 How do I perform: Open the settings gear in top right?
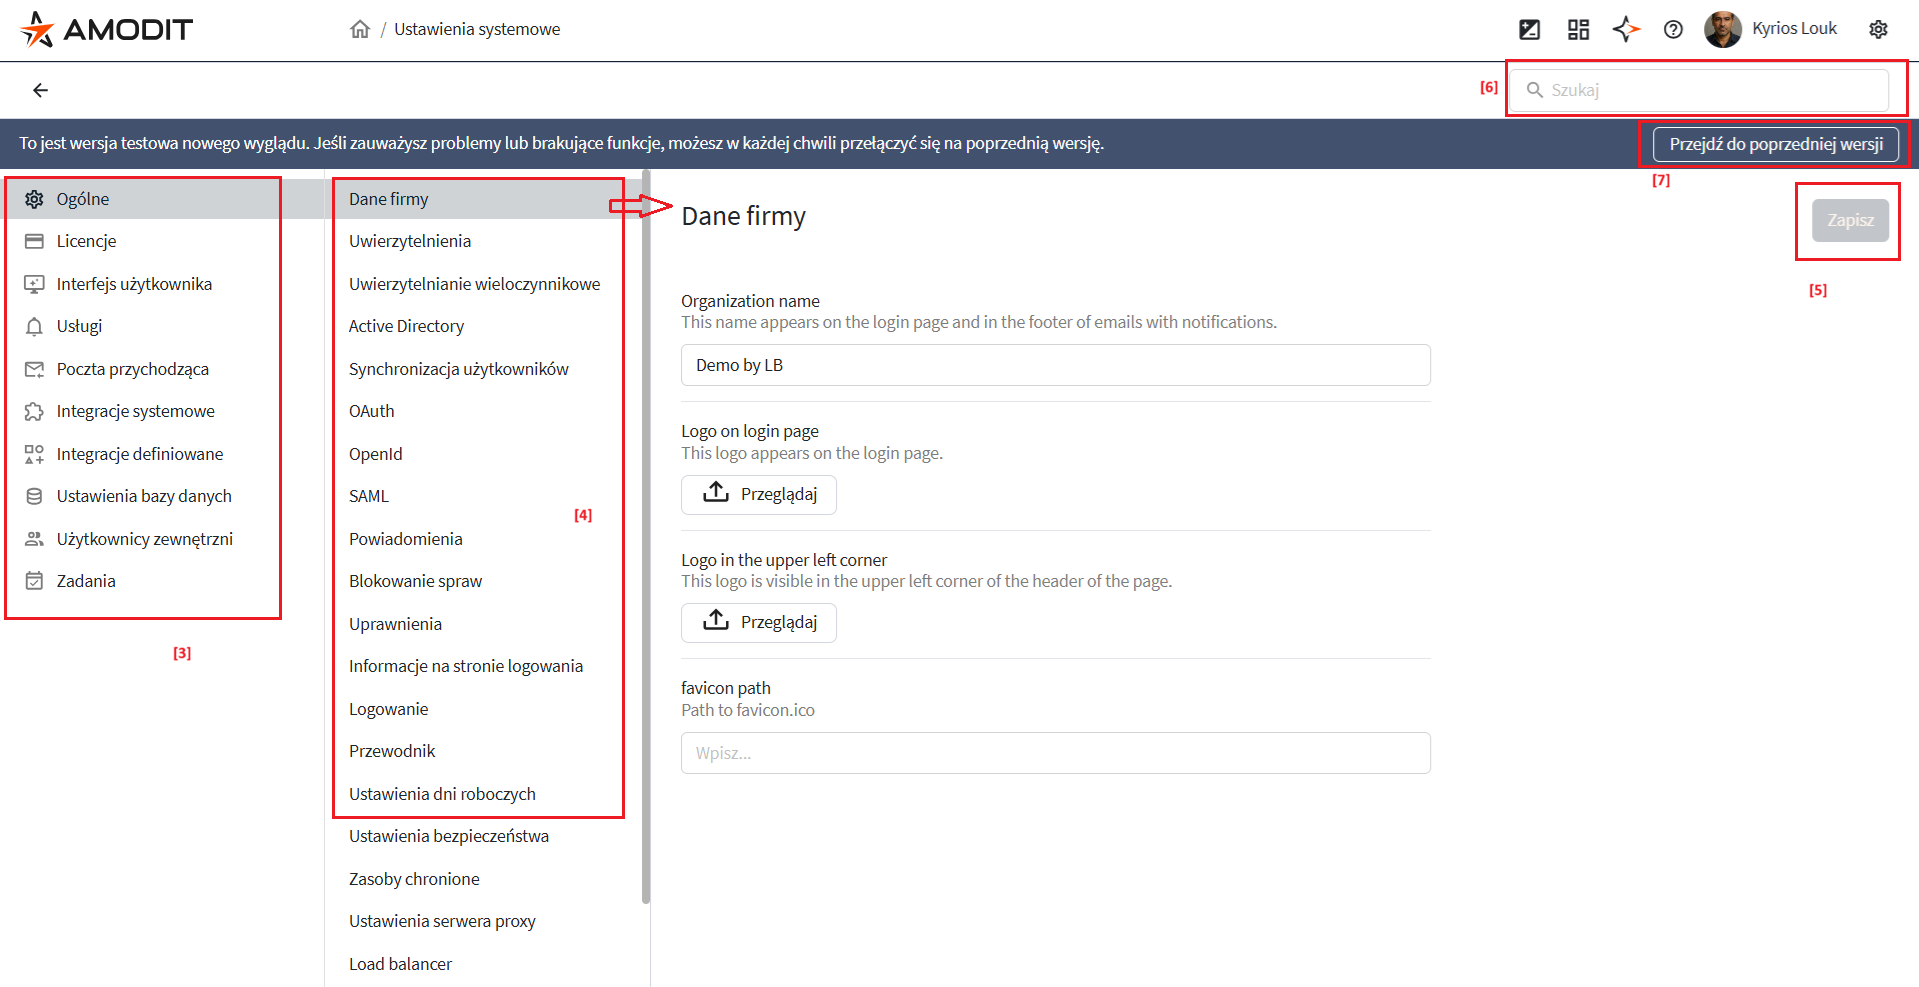point(1878,29)
